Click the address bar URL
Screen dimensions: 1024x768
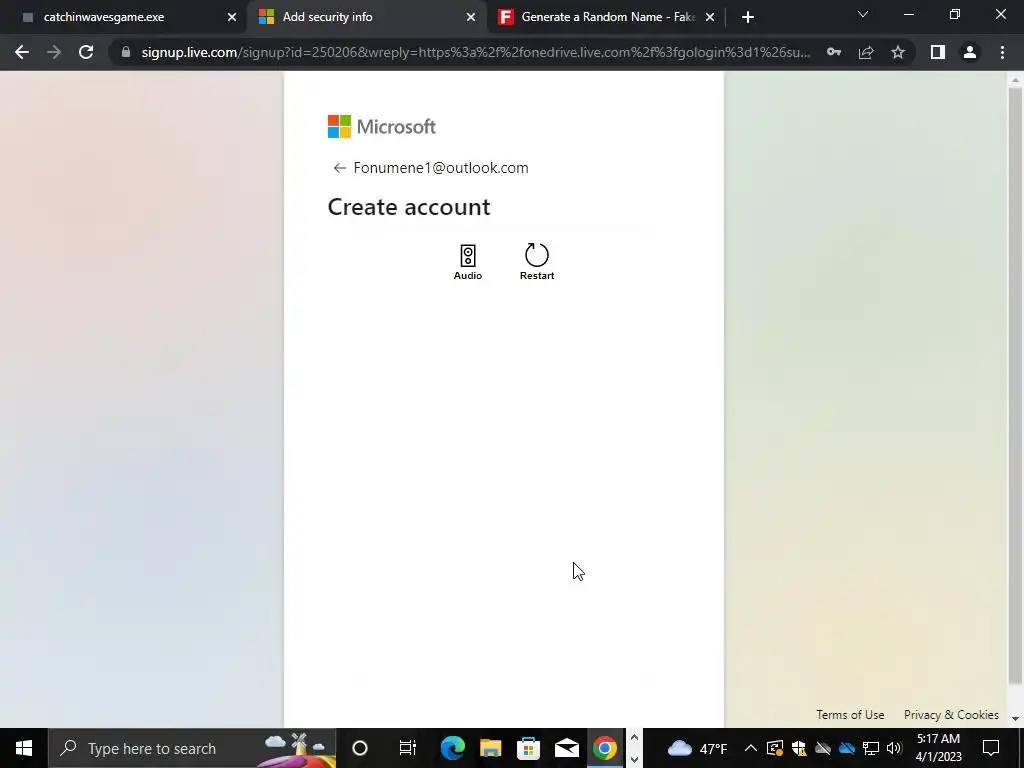[x=476, y=52]
